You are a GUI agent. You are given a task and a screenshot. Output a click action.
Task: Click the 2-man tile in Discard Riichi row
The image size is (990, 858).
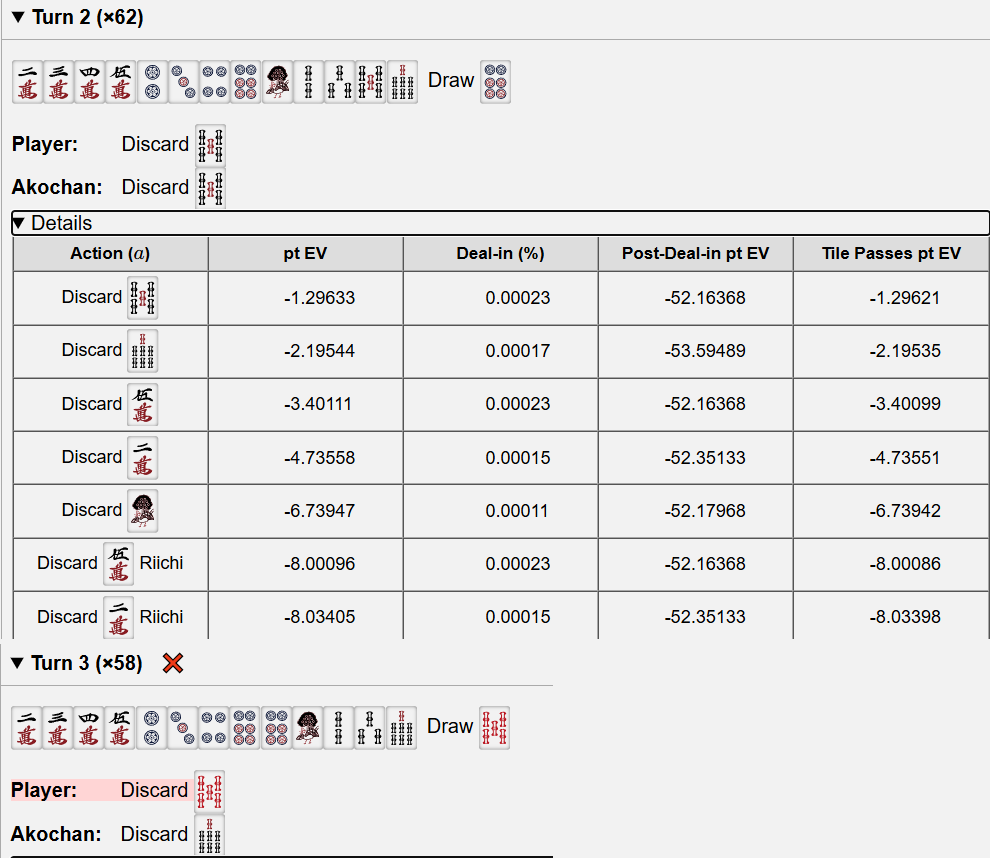pos(119,617)
